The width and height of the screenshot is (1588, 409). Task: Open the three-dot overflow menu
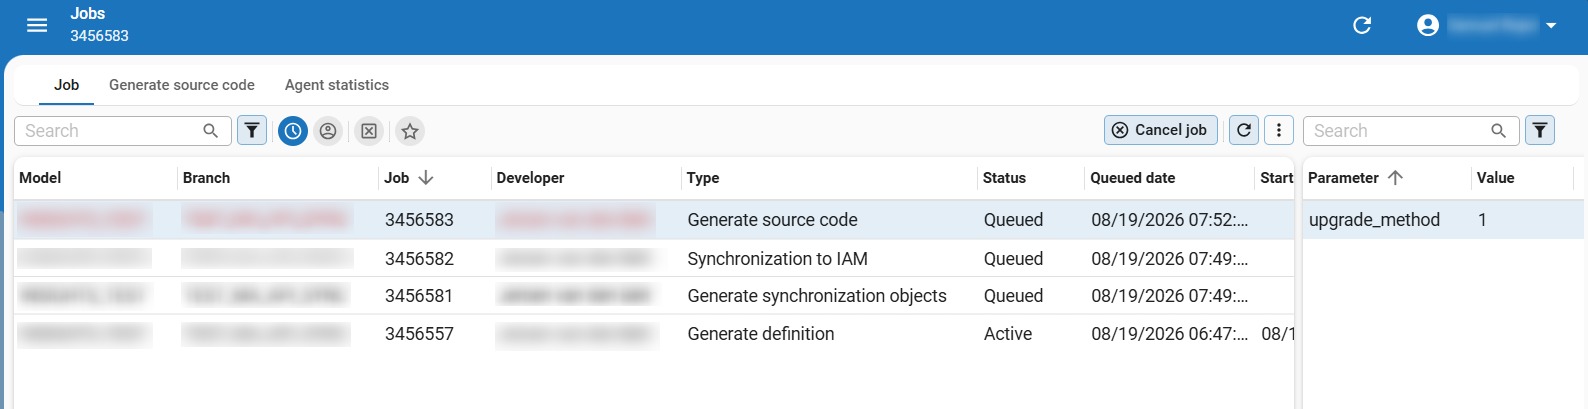[x=1279, y=130]
